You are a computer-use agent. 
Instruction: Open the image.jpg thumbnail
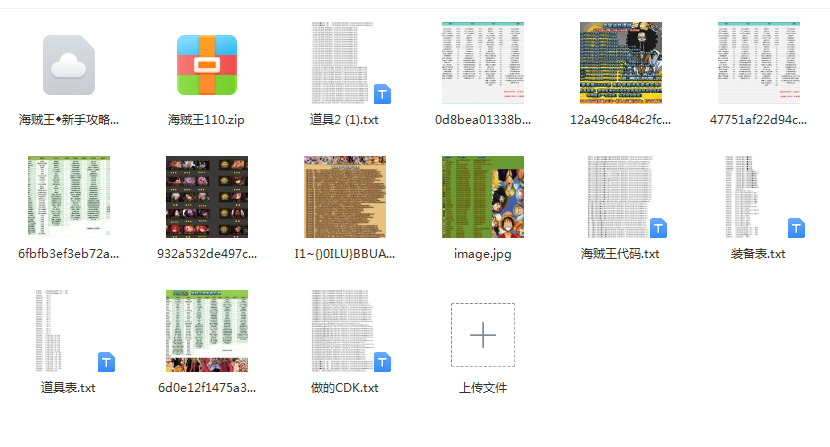[x=483, y=196]
